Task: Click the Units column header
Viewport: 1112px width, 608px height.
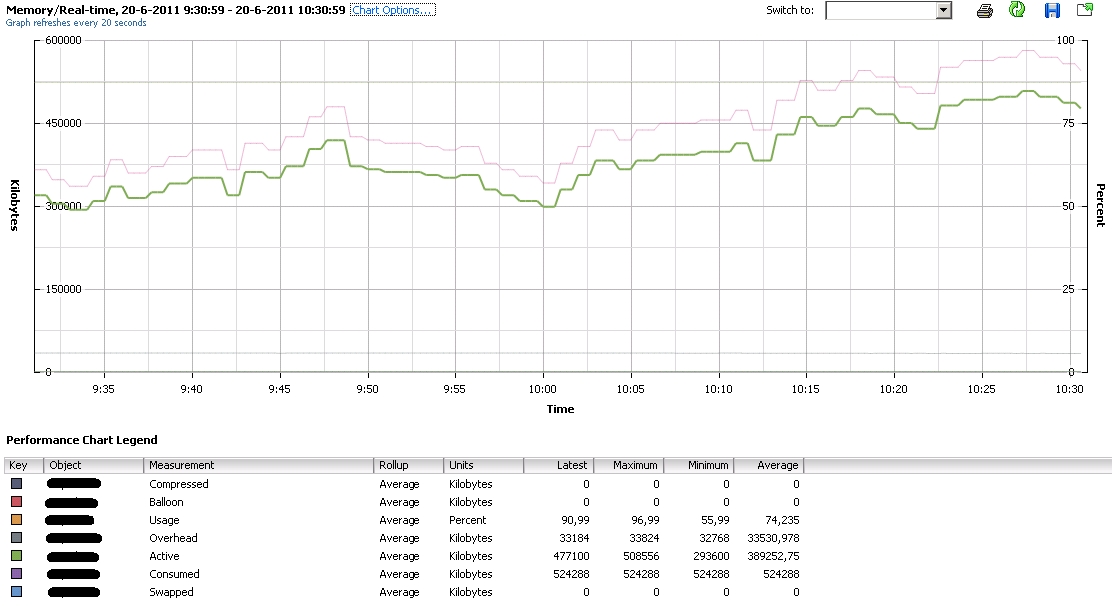Action: (483, 465)
